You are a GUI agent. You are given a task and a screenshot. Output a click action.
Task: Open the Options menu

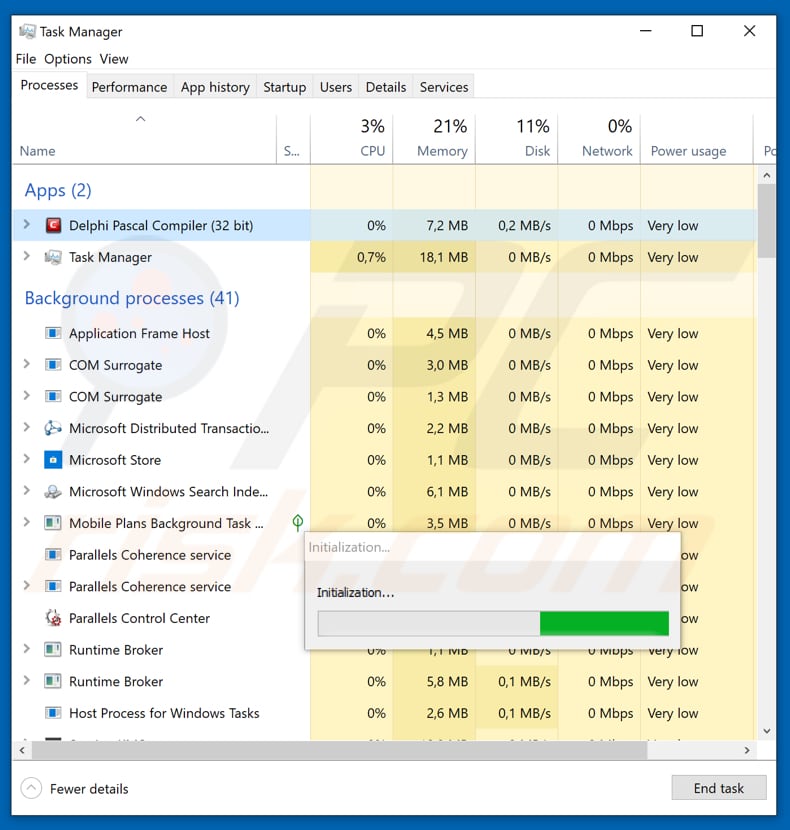click(x=68, y=59)
